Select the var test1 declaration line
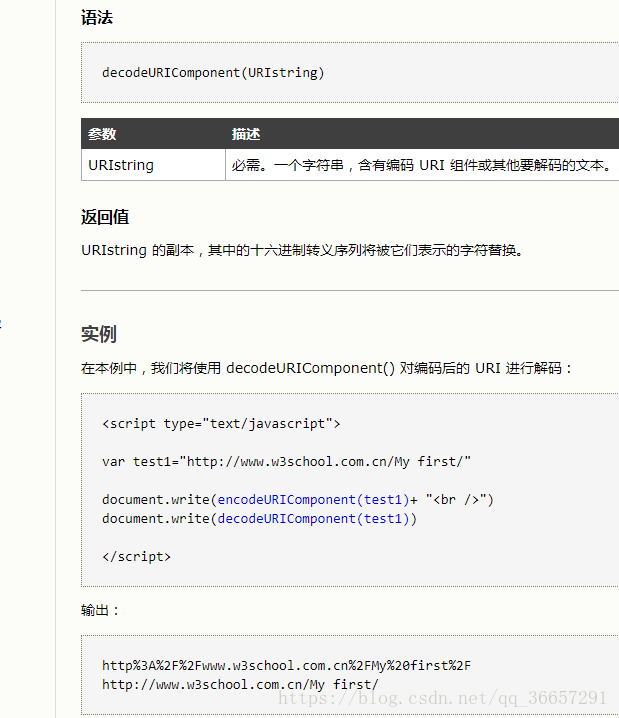The height and width of the screenshot is (718, 619). click(287, 462)
